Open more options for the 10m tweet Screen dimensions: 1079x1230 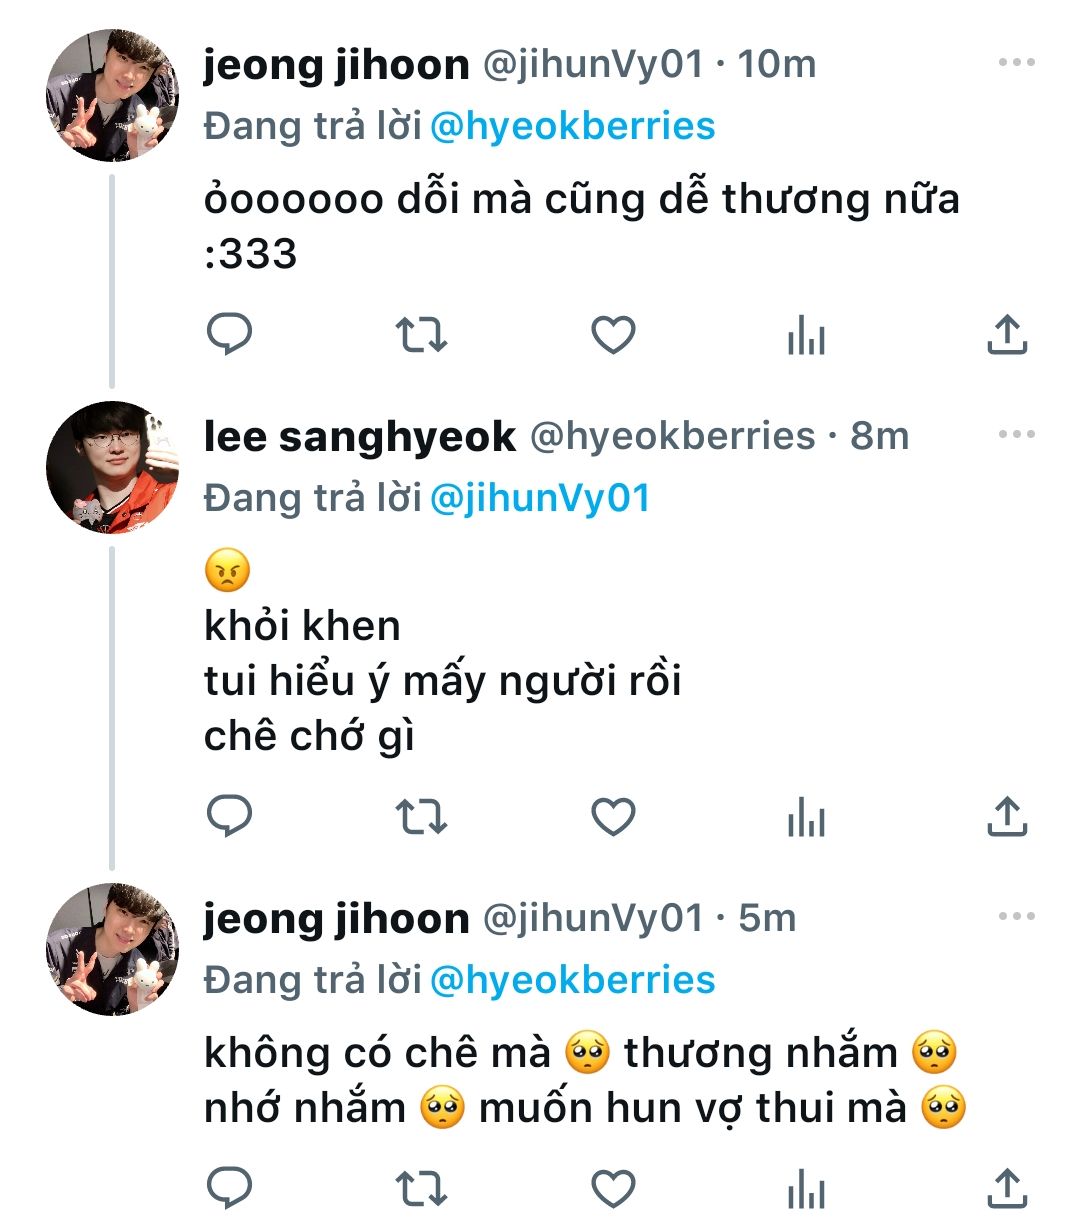pyautogui.click(x=1017, y=63)
